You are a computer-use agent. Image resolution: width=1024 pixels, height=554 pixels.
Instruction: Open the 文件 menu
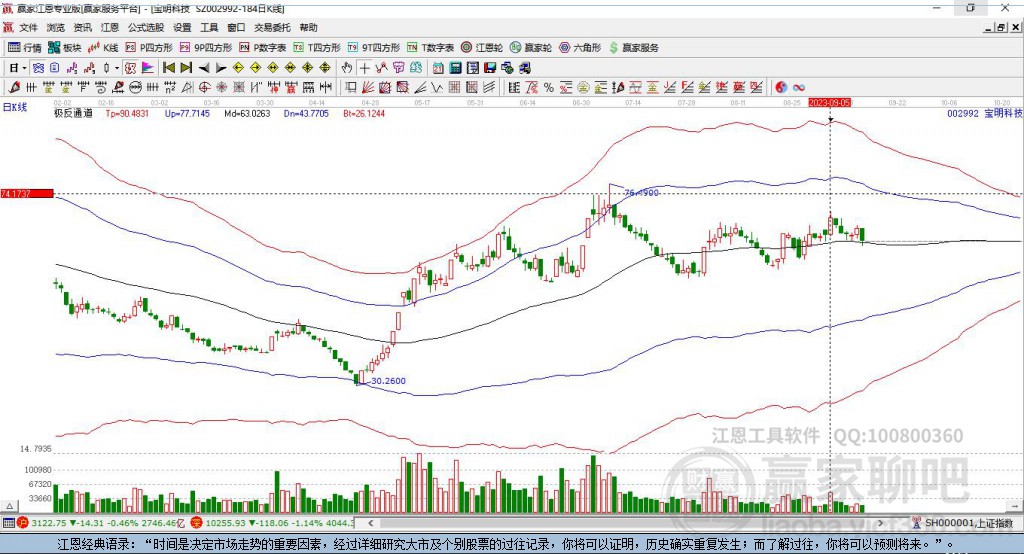click(x=28, y=27)
